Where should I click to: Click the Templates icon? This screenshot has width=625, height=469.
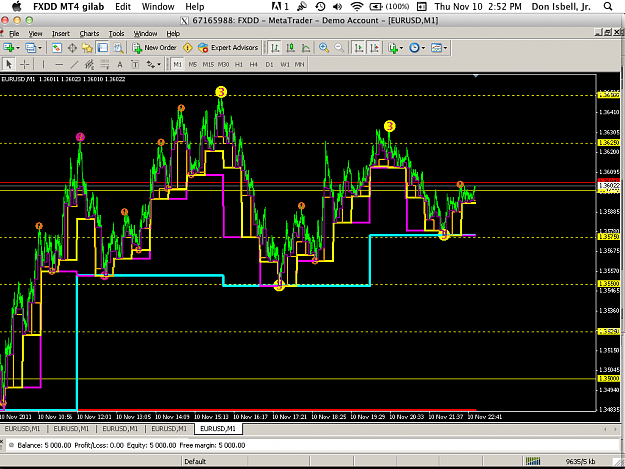click(x=436, y=48)
